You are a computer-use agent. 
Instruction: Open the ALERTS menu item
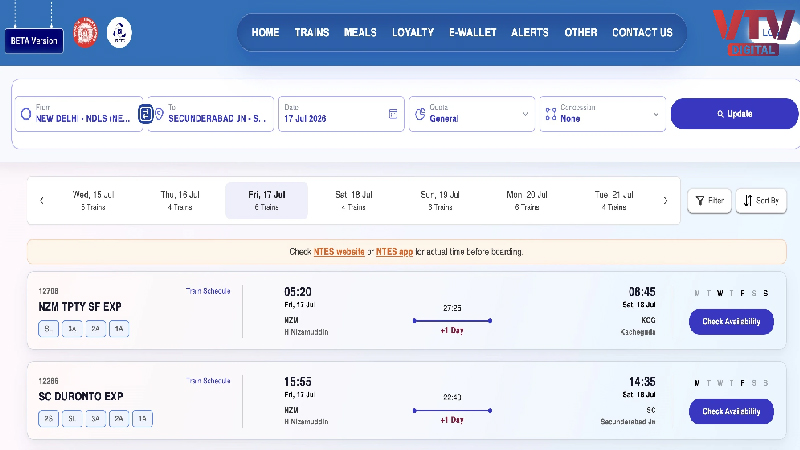click(x=530, y=33)
